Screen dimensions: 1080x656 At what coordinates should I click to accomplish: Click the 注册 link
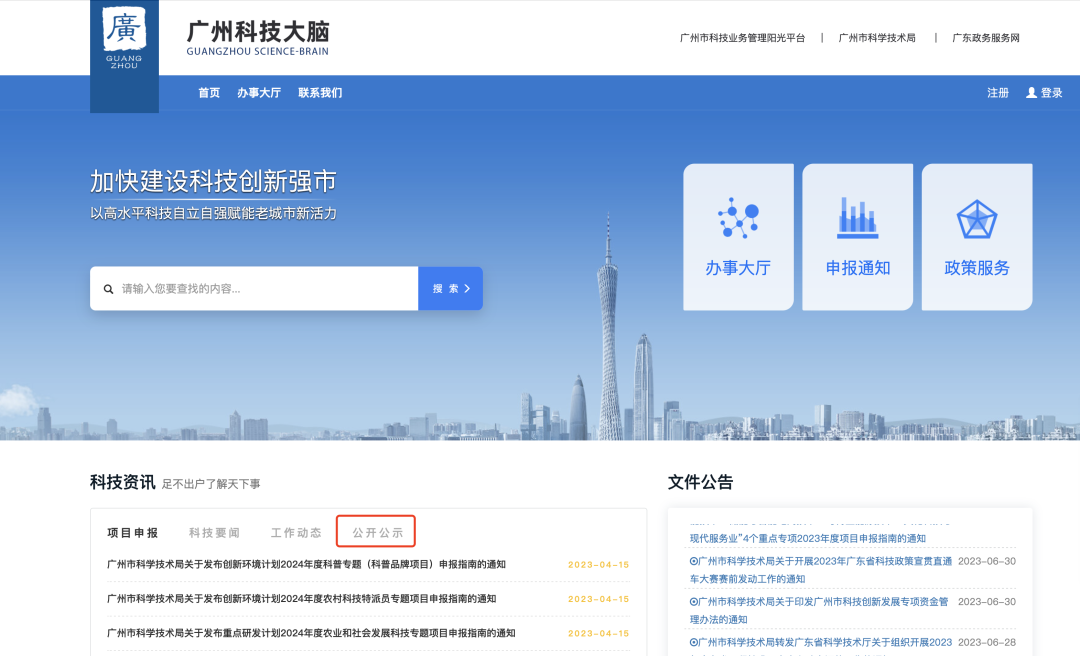[998, 93]
